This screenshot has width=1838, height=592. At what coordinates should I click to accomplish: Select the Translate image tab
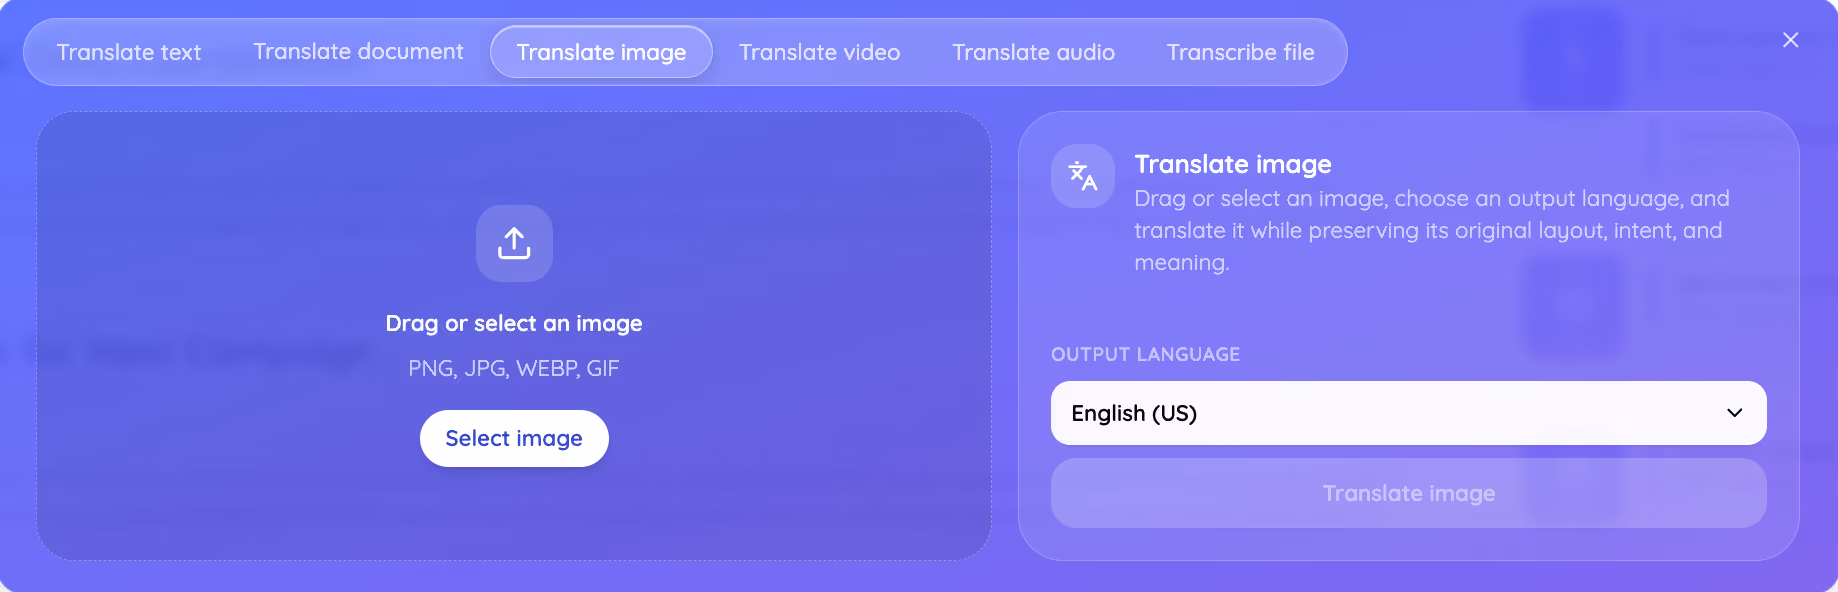pyautogui.click(x=601, y=52)
